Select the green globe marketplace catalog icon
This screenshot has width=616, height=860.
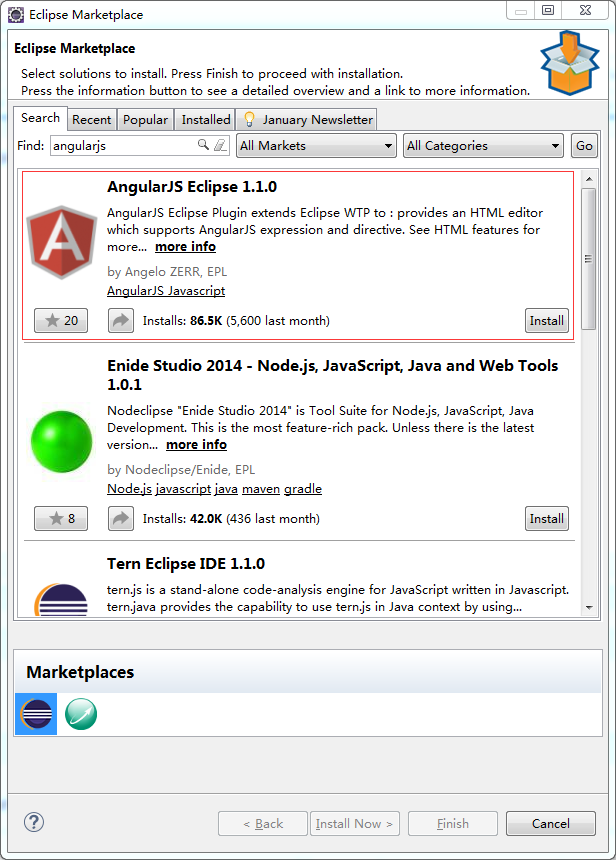(x=81, y=714)
